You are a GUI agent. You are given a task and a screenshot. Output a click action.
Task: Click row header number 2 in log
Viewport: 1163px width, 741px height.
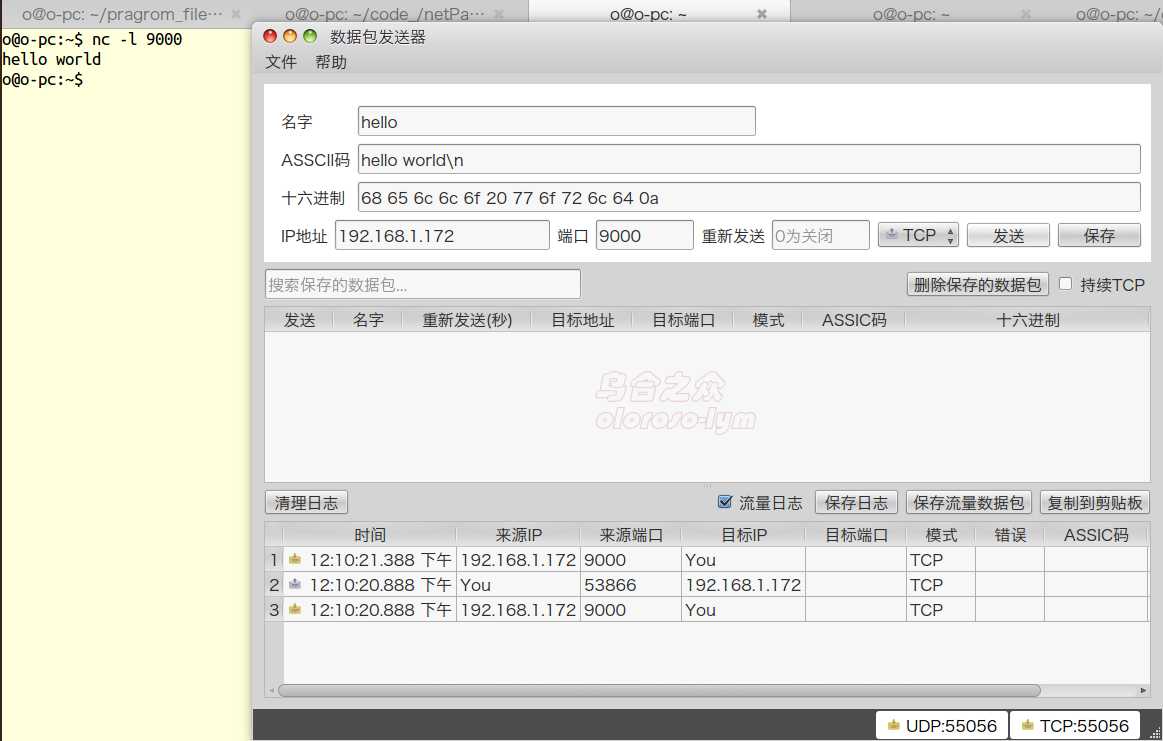pyautogui.click(x=274, y=585)
